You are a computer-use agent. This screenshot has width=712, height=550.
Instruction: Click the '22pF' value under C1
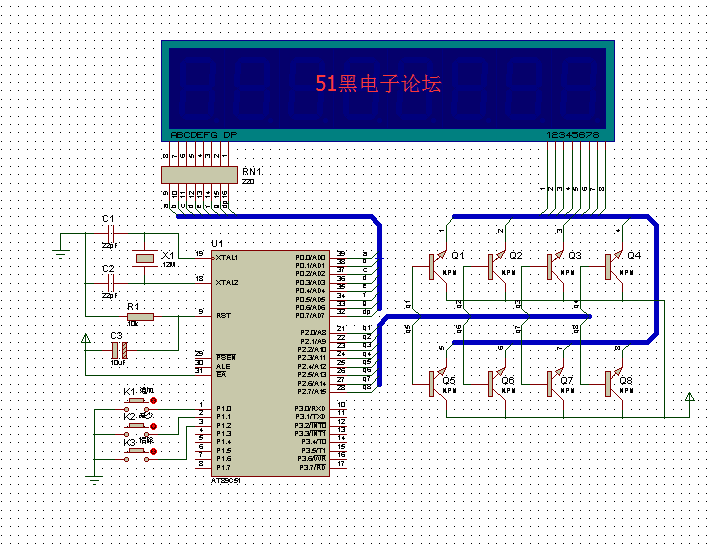click(109, 245)
